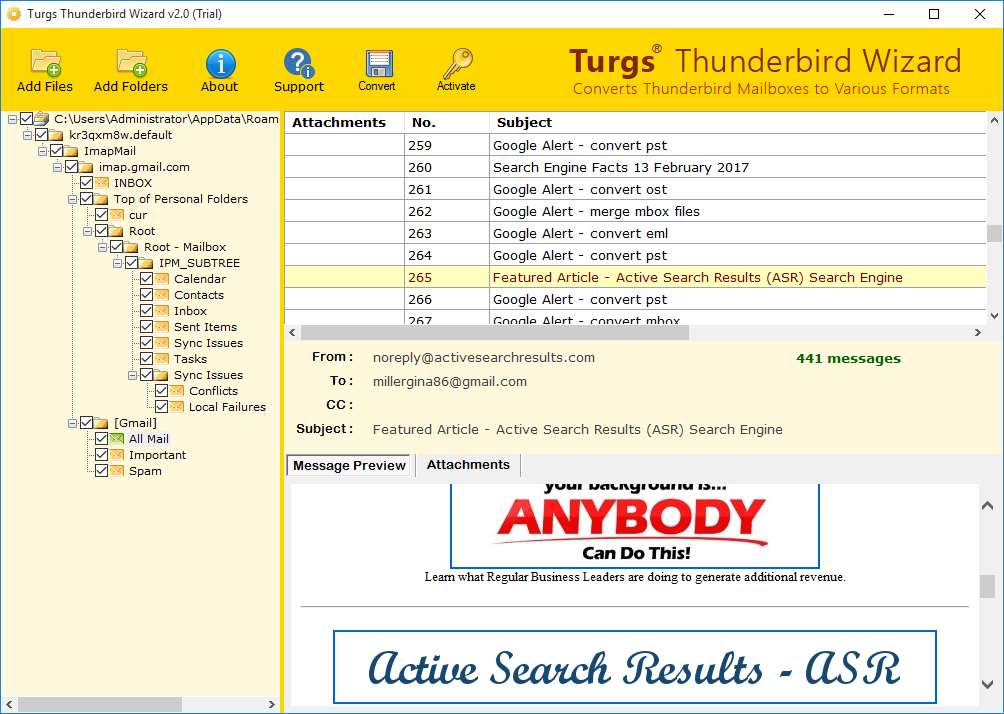
Task: Open the Active Search Results - ASR banner
Action: coord(635,667)
